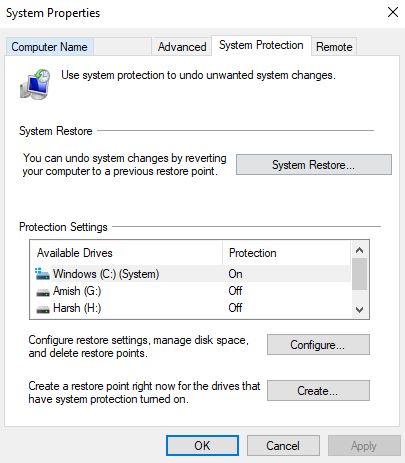Screen dimensions: 405x463
Task: Click the Amish (G:) drive icon
Action: (43, 292)
